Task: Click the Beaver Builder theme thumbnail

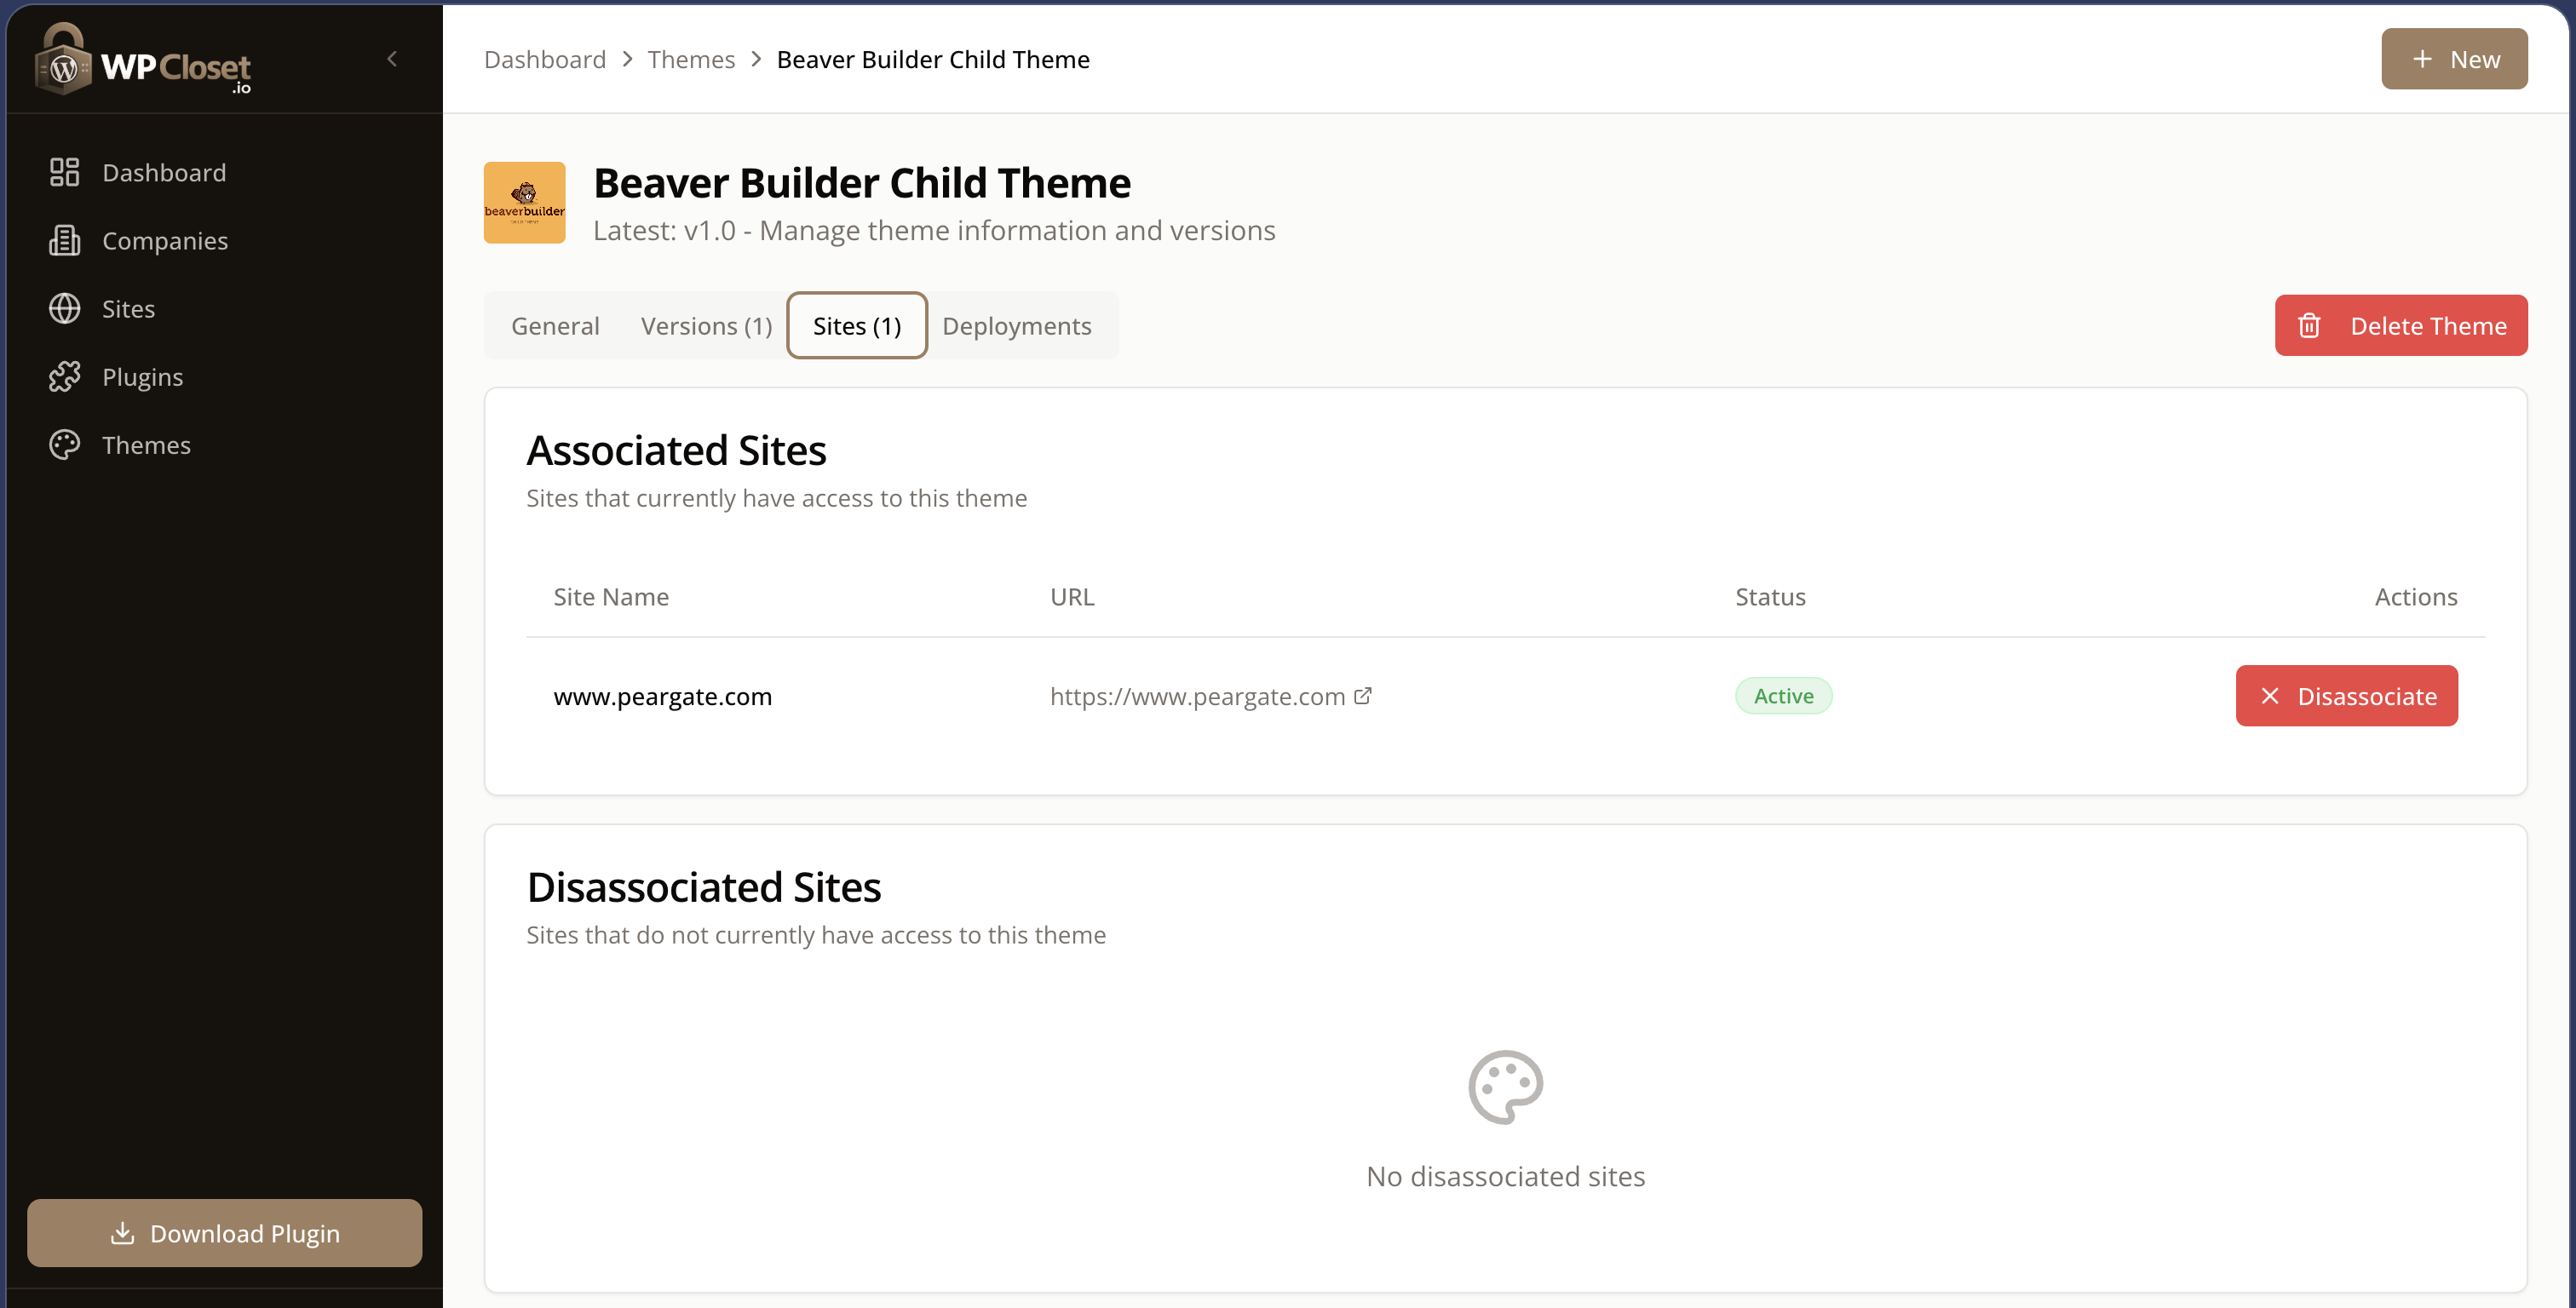Action: [524, 202]
